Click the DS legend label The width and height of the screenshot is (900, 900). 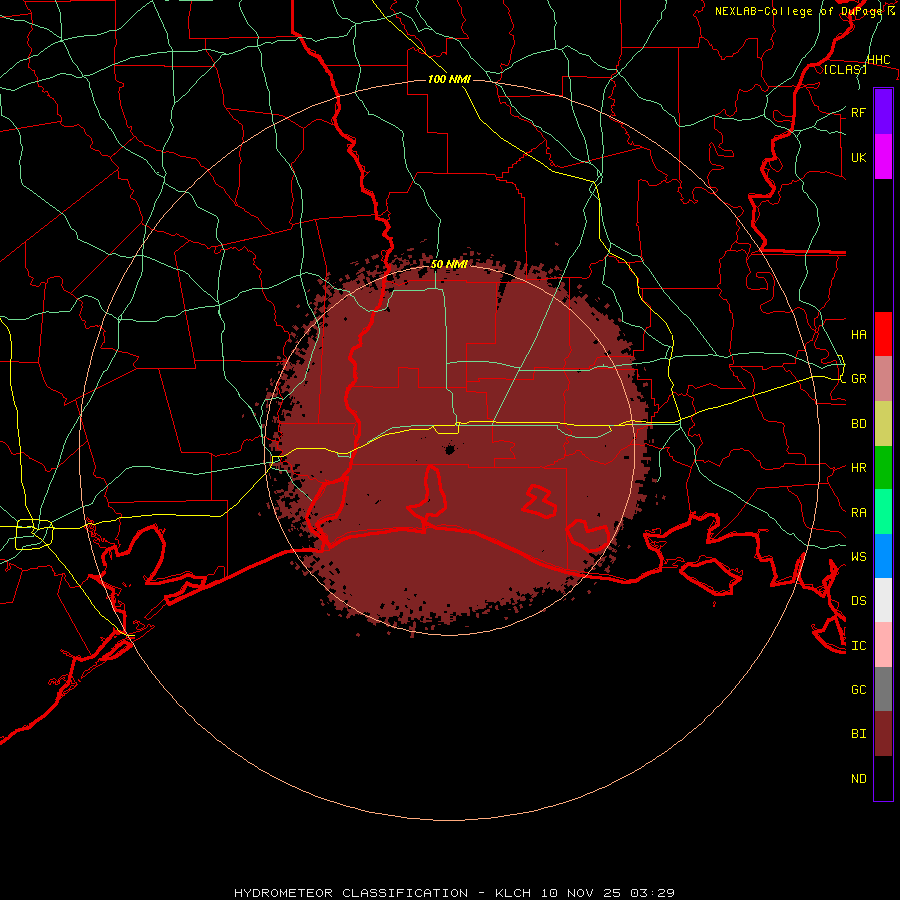(858, 601)
